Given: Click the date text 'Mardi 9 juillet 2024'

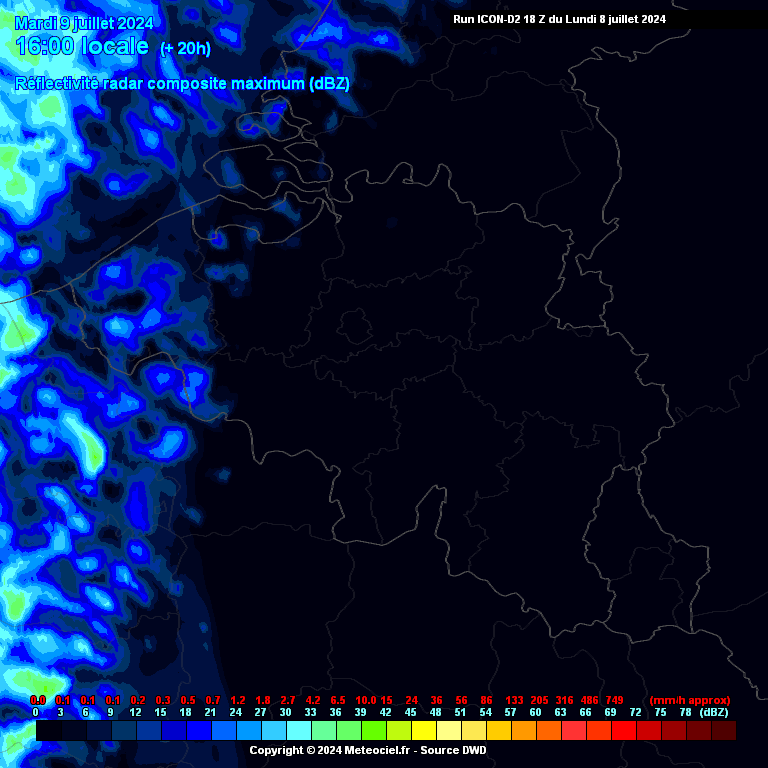Looking at the screenshot, I should click(84, 23).
